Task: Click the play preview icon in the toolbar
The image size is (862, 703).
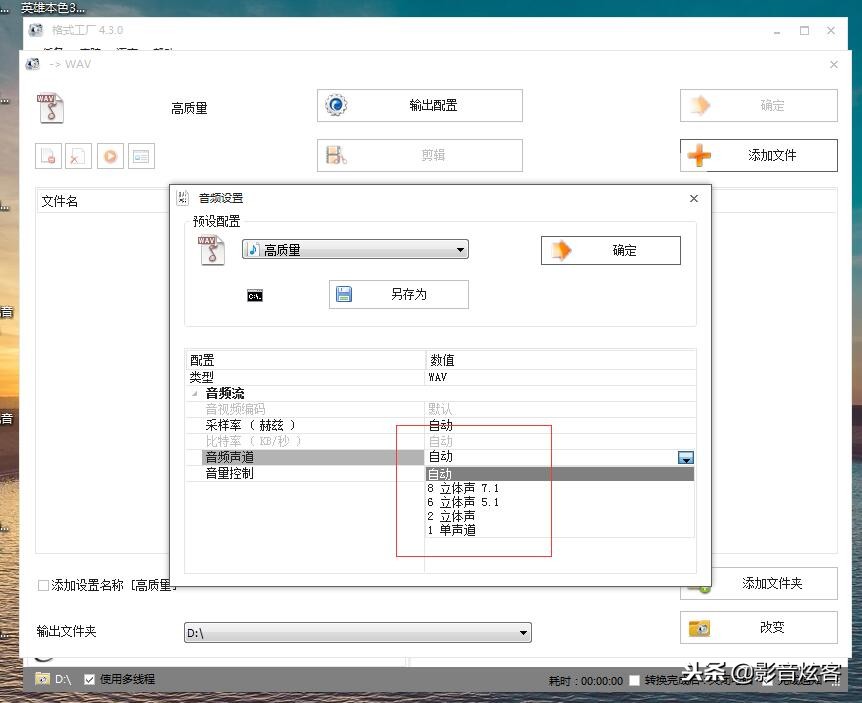Action: (110, 156)
